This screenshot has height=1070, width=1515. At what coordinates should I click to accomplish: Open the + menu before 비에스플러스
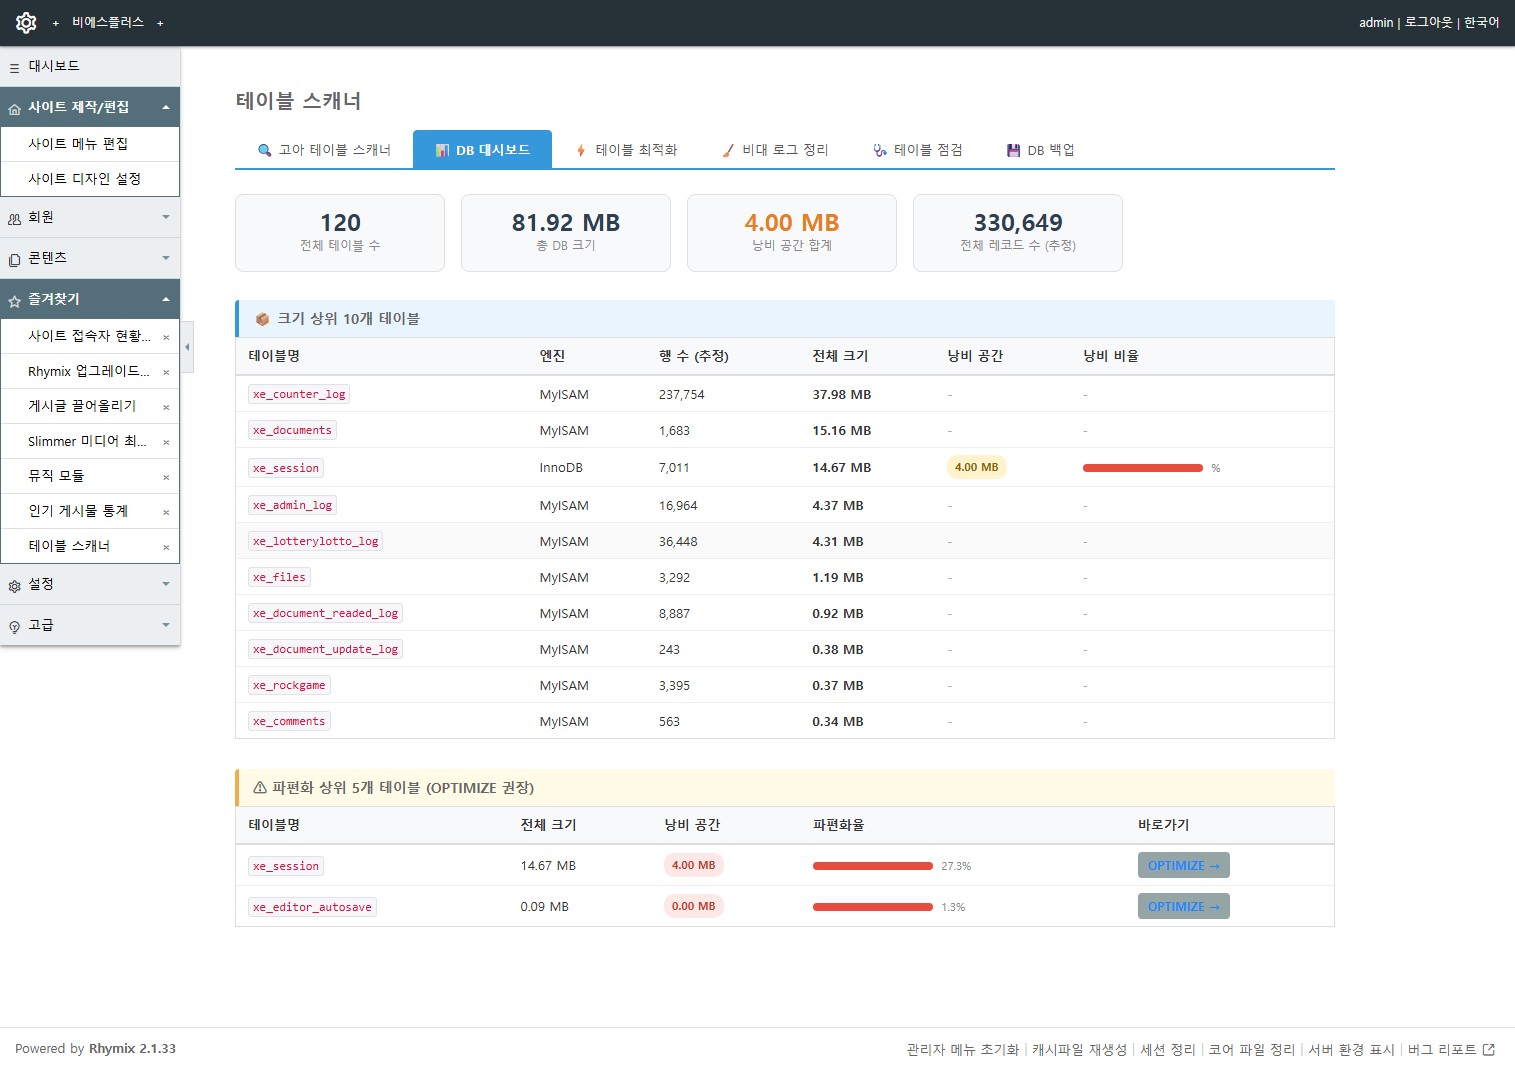coord(56,23)
